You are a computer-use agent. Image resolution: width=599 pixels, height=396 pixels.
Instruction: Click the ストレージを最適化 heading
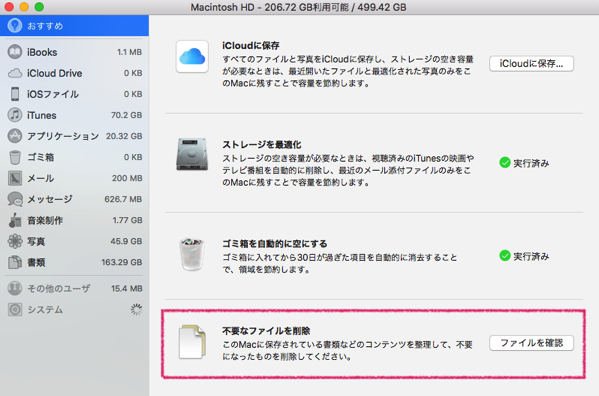point(262,145)
